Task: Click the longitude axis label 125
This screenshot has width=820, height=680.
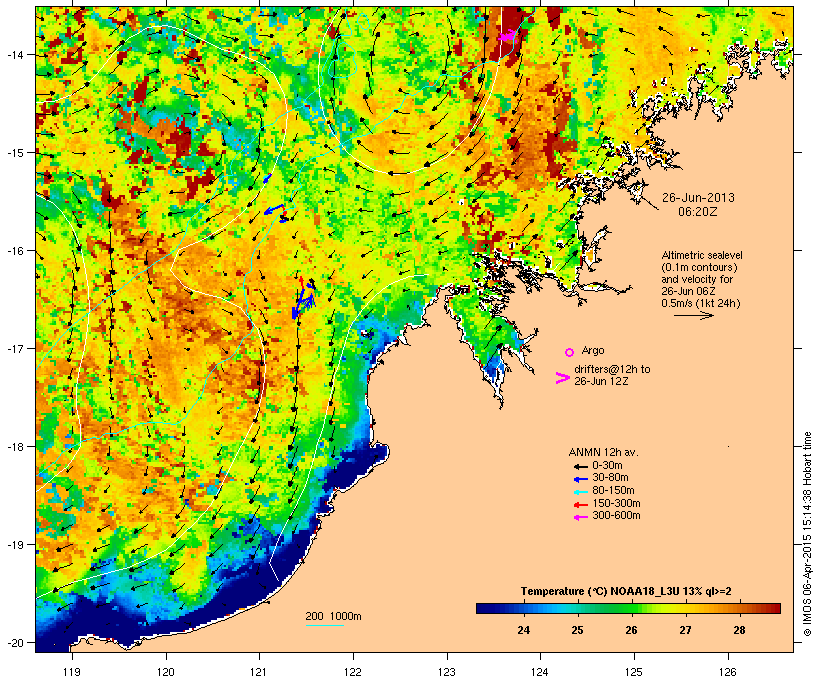Action: 634,672
